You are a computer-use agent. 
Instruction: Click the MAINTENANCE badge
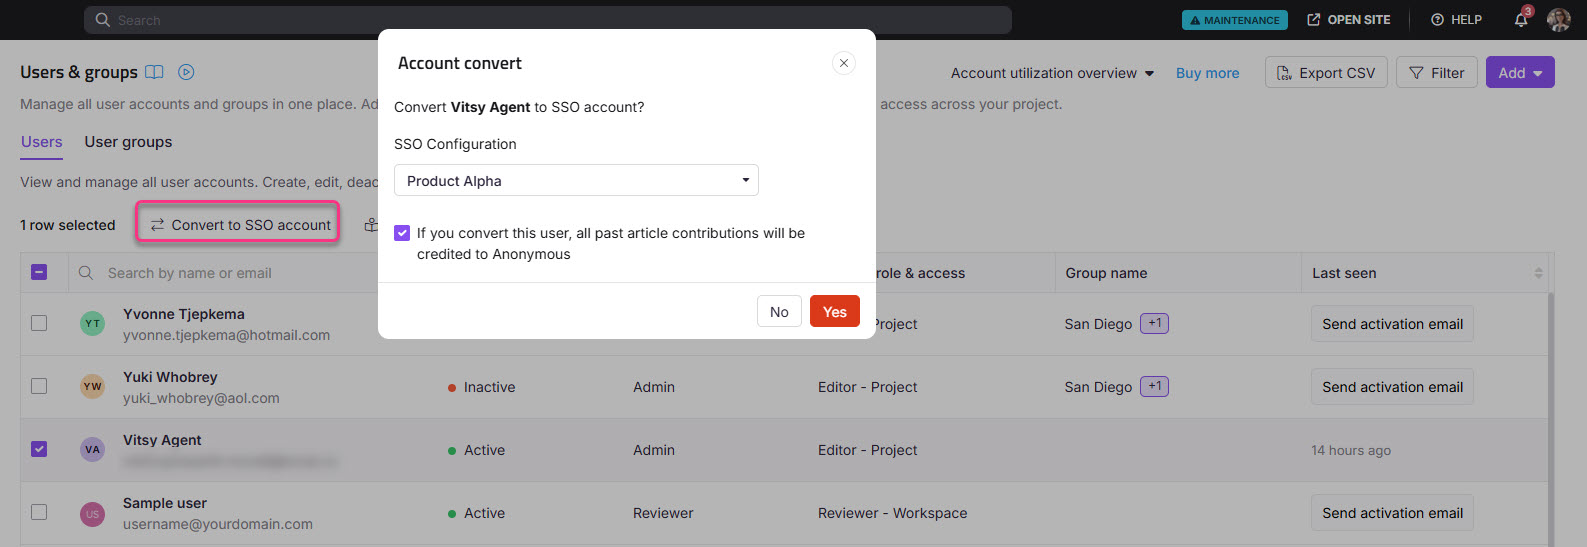click(1234, 20)
